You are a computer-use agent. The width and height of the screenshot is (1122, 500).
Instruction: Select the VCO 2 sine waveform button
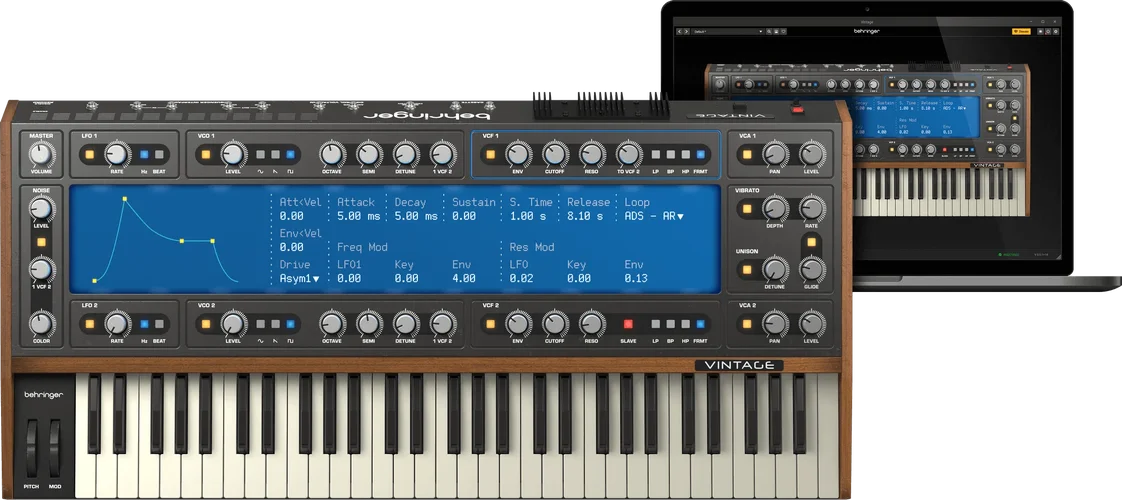tap(260, 324)
